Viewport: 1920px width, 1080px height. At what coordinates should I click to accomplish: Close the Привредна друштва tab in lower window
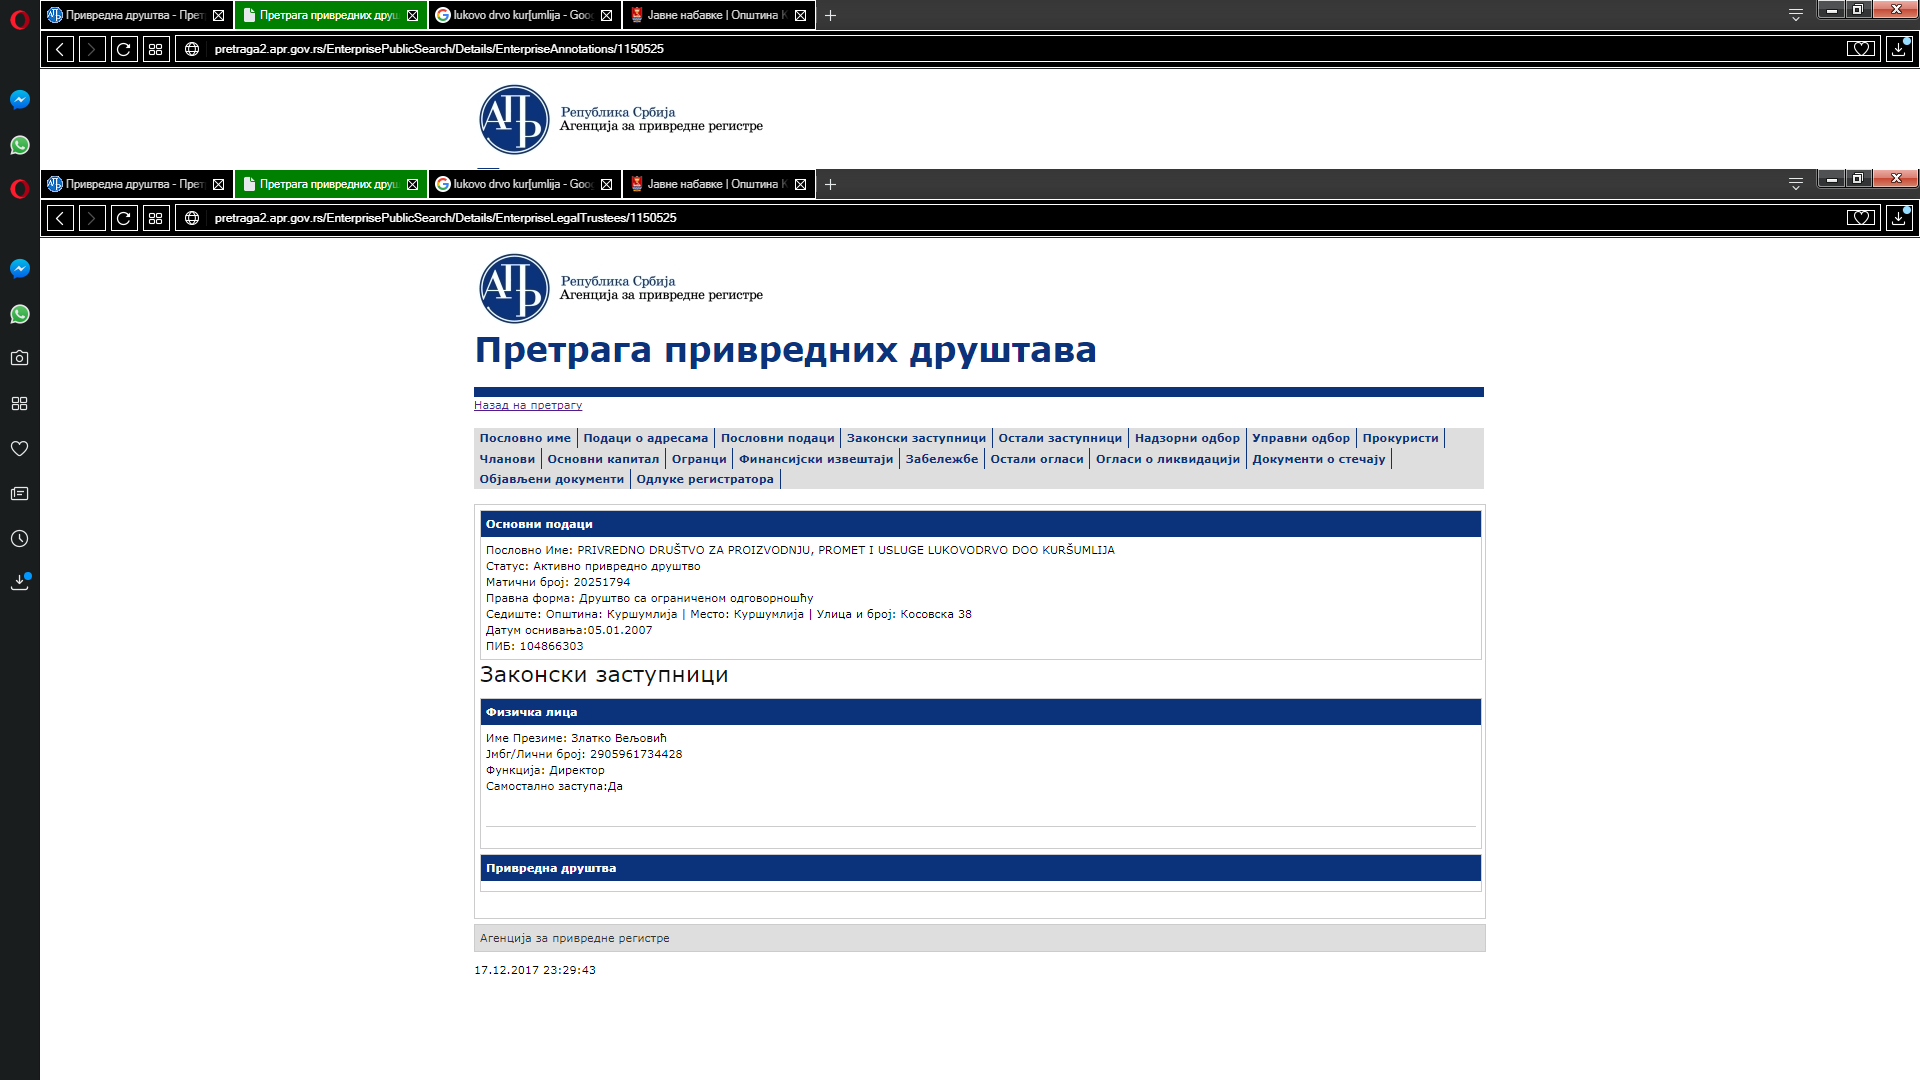pos(218,184)
